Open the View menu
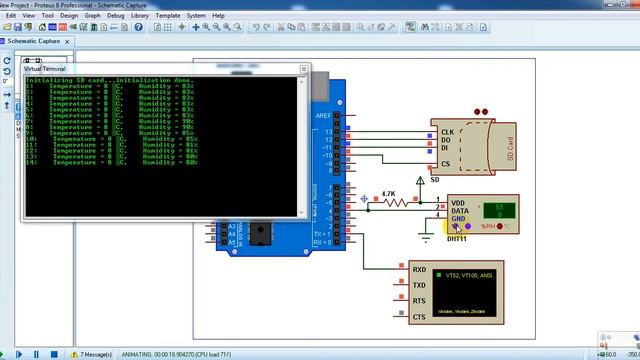Screen dimensions: 640x360 tap(29, 16)
